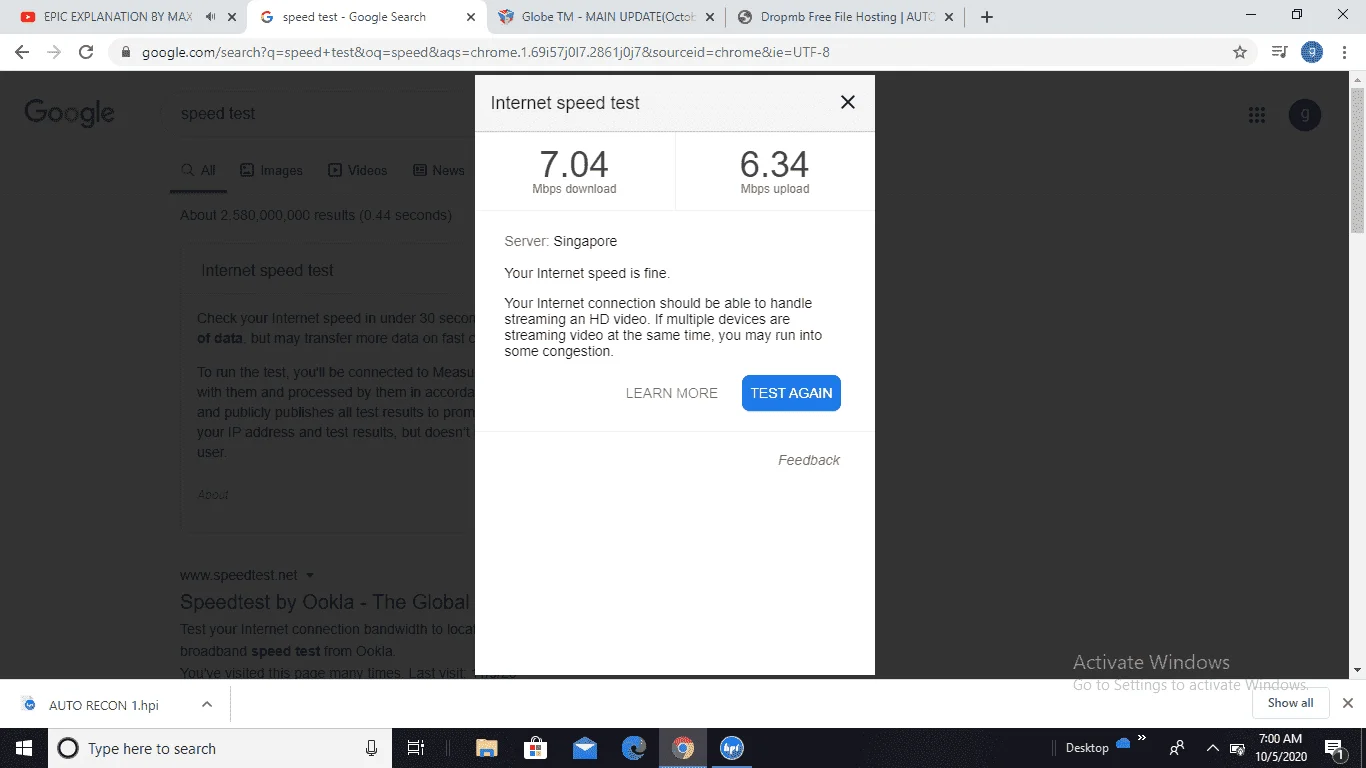Close the Globe TM tab
The image size is (1366, 768).
tap(710, 17)
